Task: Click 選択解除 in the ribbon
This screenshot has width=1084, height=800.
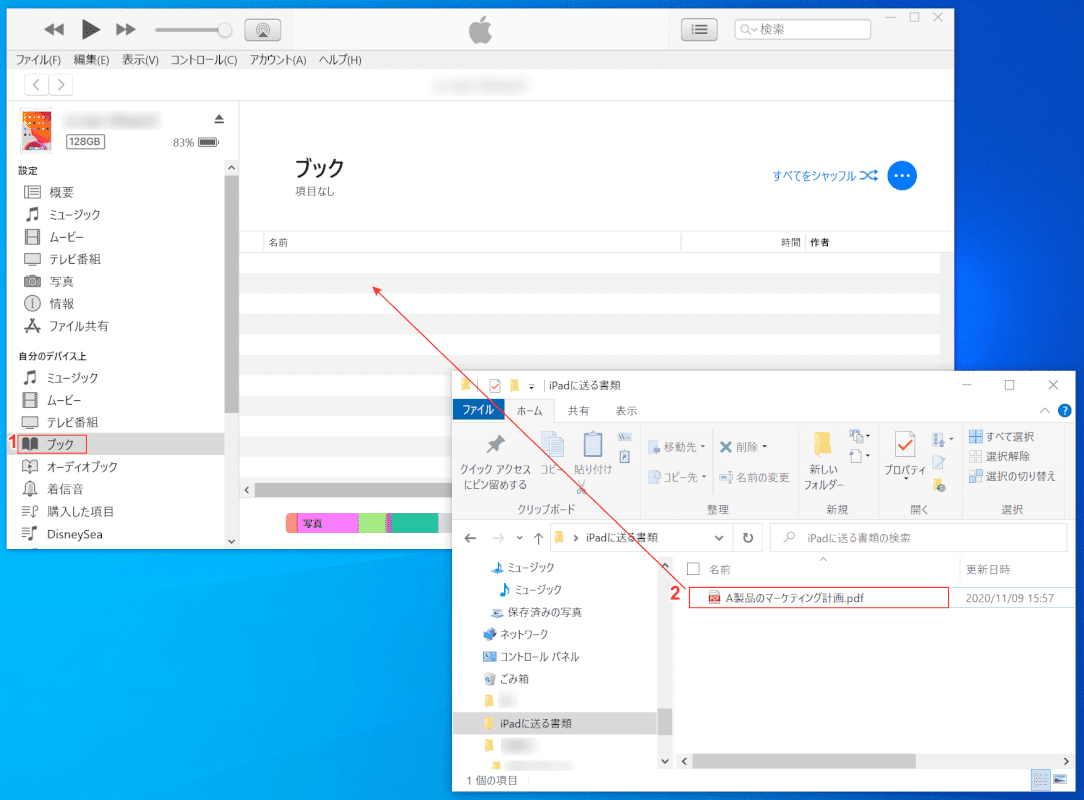Action: [x=1000, y=456]
